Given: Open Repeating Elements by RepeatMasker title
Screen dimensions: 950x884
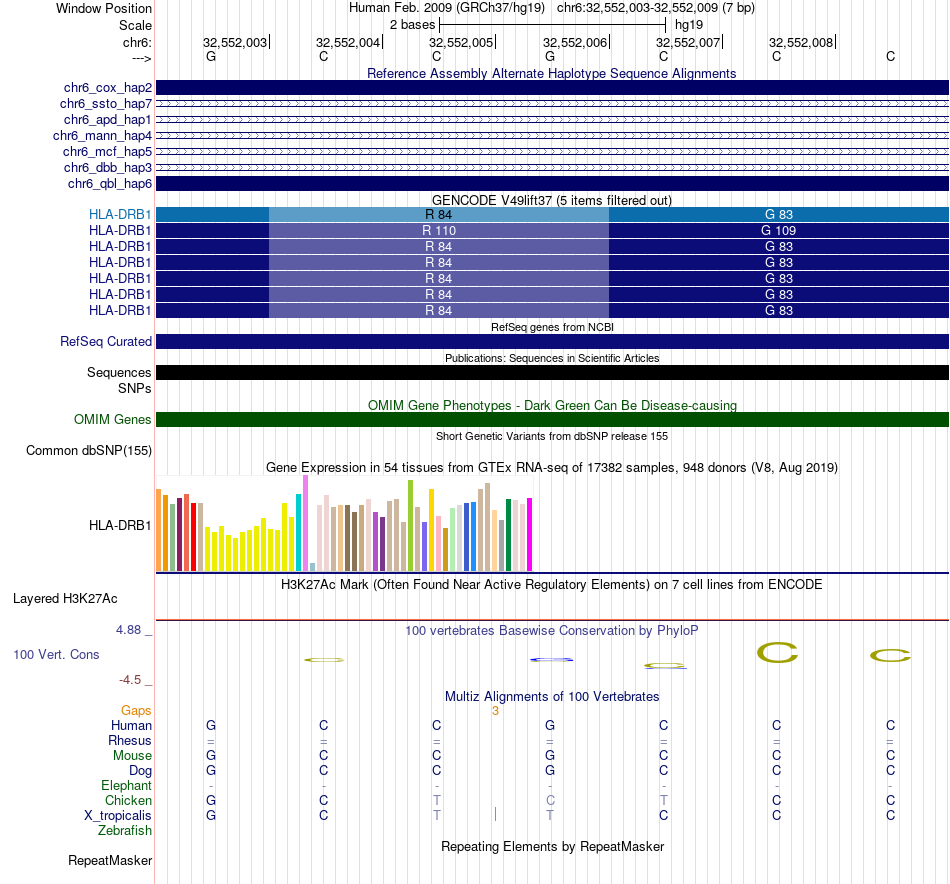Looking at the screenshot, I should (x=553, y=846).
